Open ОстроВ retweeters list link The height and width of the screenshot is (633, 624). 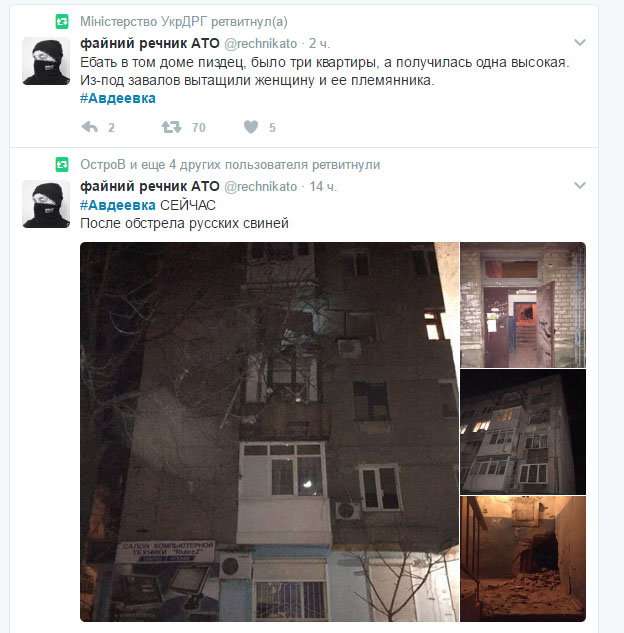230,164
